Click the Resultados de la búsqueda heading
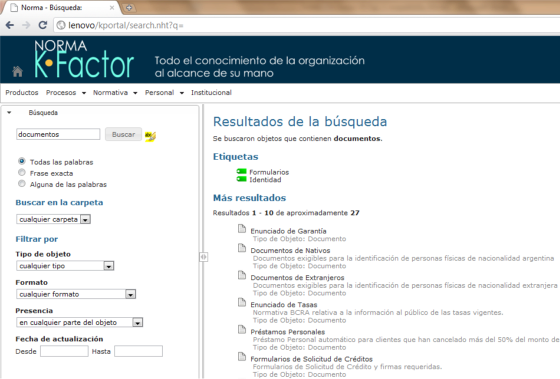Viewport: 560px width, 379px height. coord(300,122)
